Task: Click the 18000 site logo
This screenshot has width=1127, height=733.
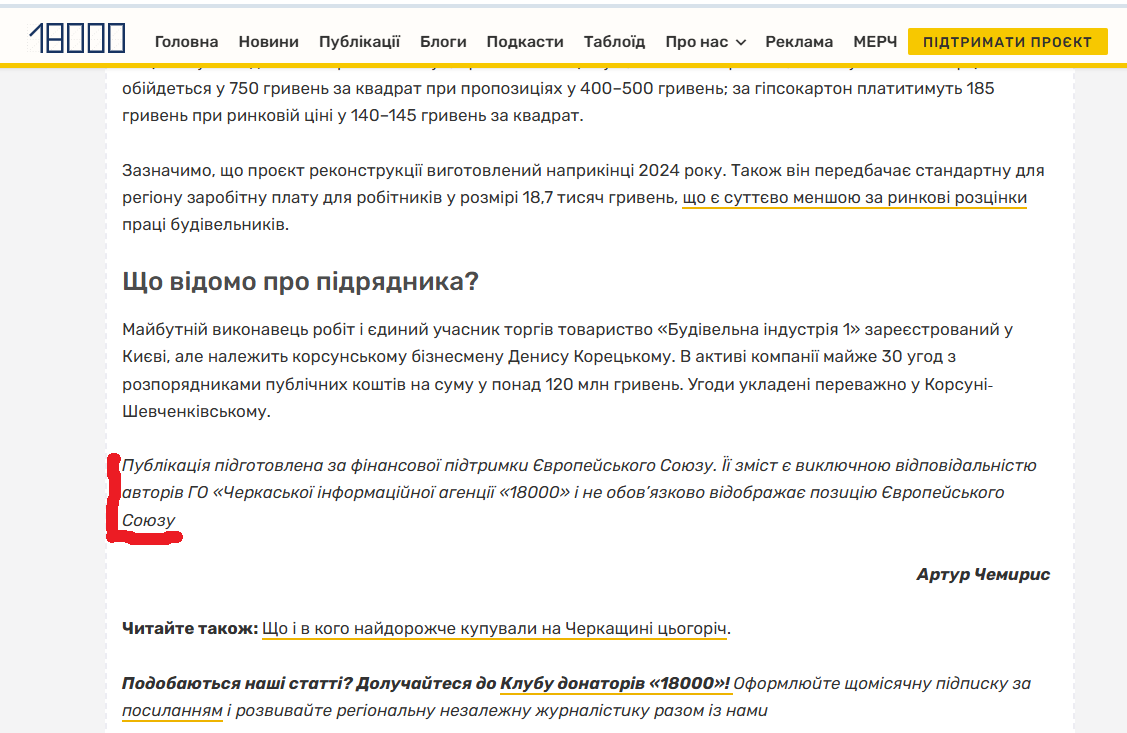Action: (77, 38)
